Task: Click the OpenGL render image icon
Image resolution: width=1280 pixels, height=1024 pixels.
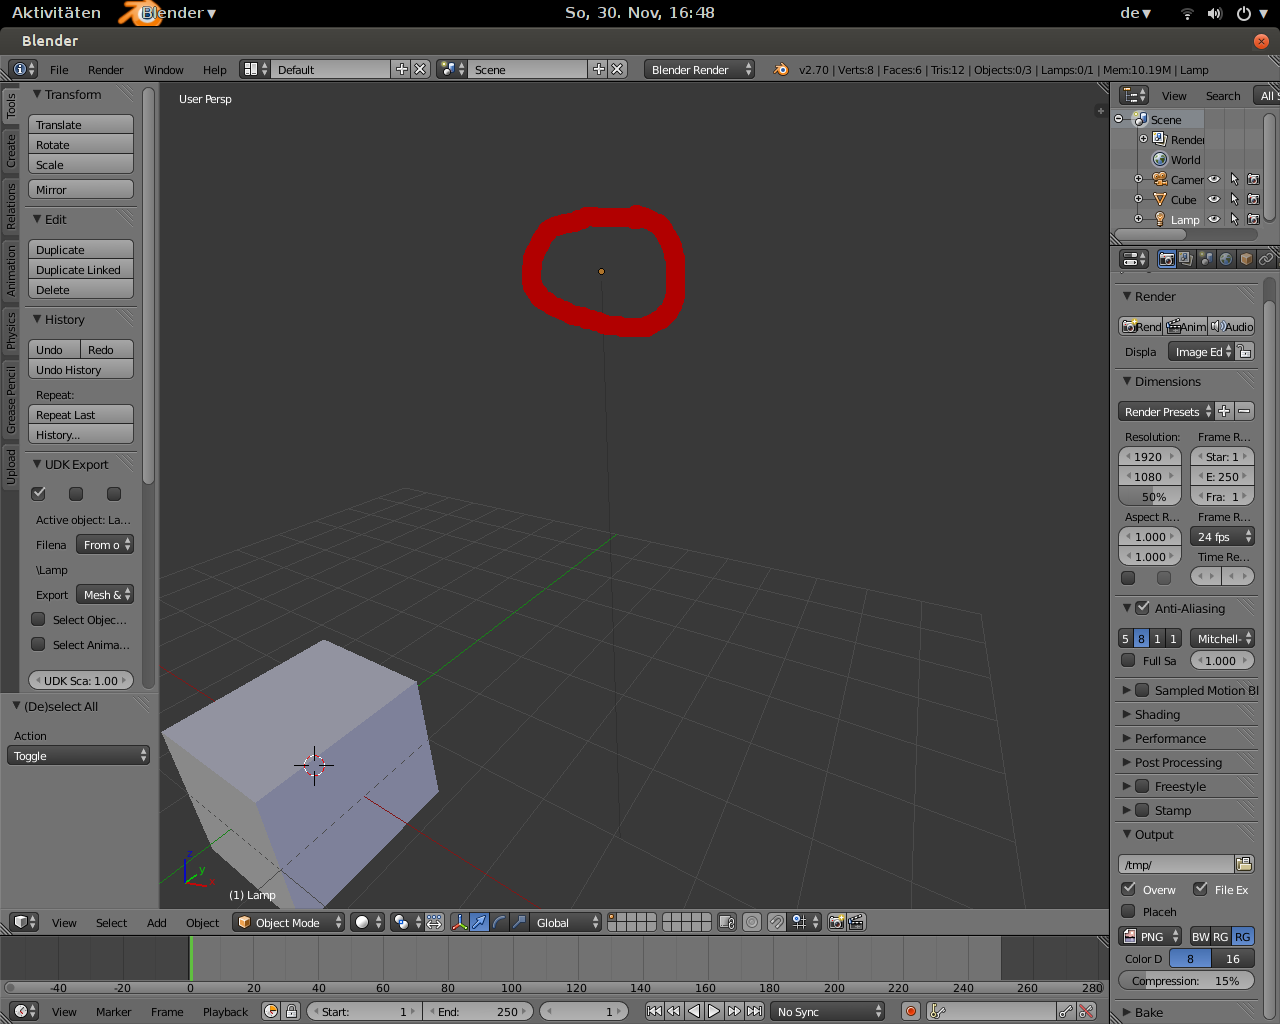Action: [x=837, y=922]
